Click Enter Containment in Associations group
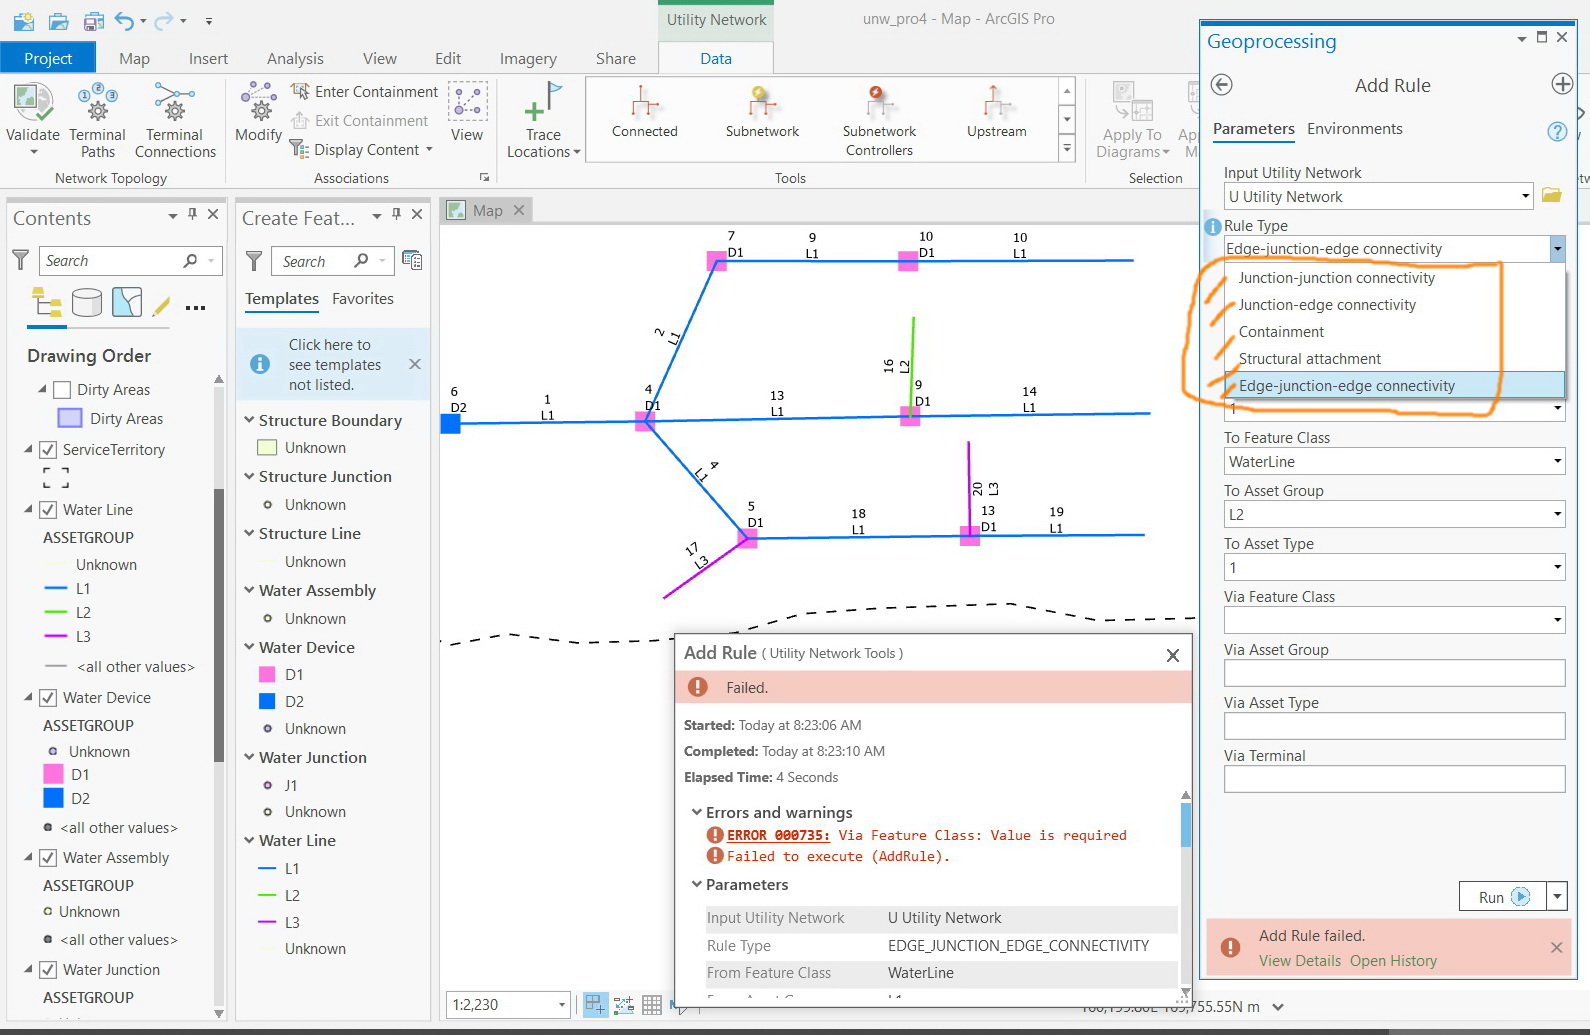 point(365,92)
